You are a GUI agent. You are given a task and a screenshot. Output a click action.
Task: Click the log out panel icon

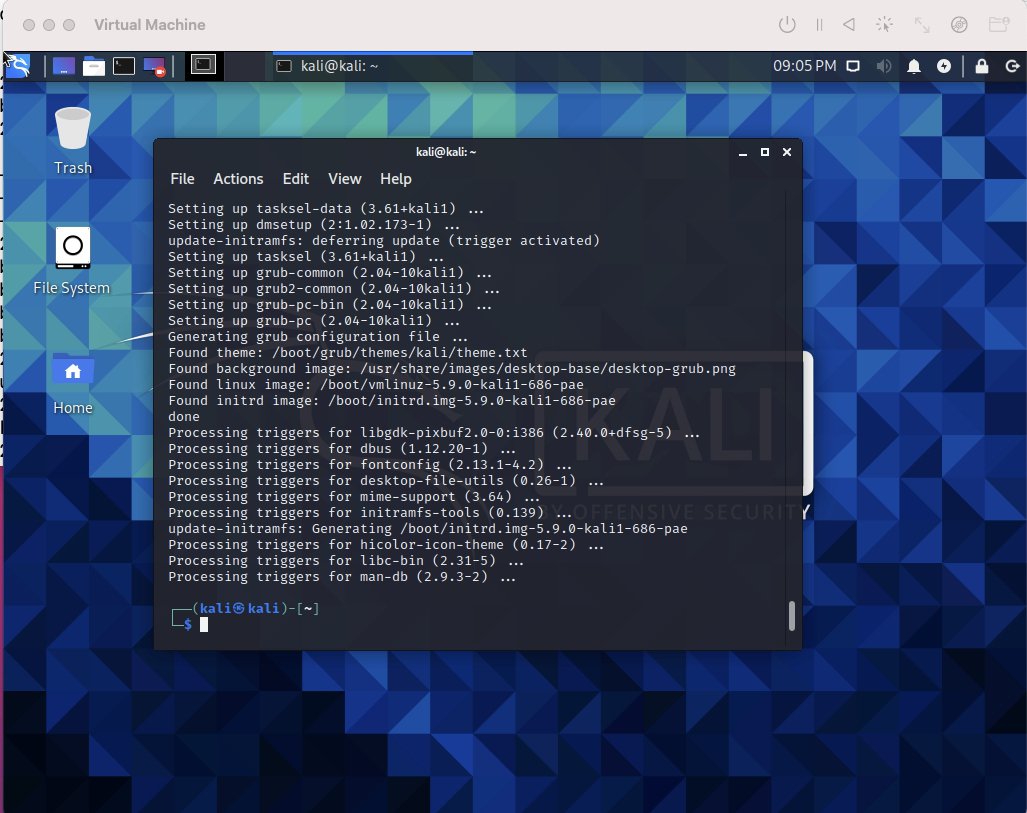[x=1012, y=66]
